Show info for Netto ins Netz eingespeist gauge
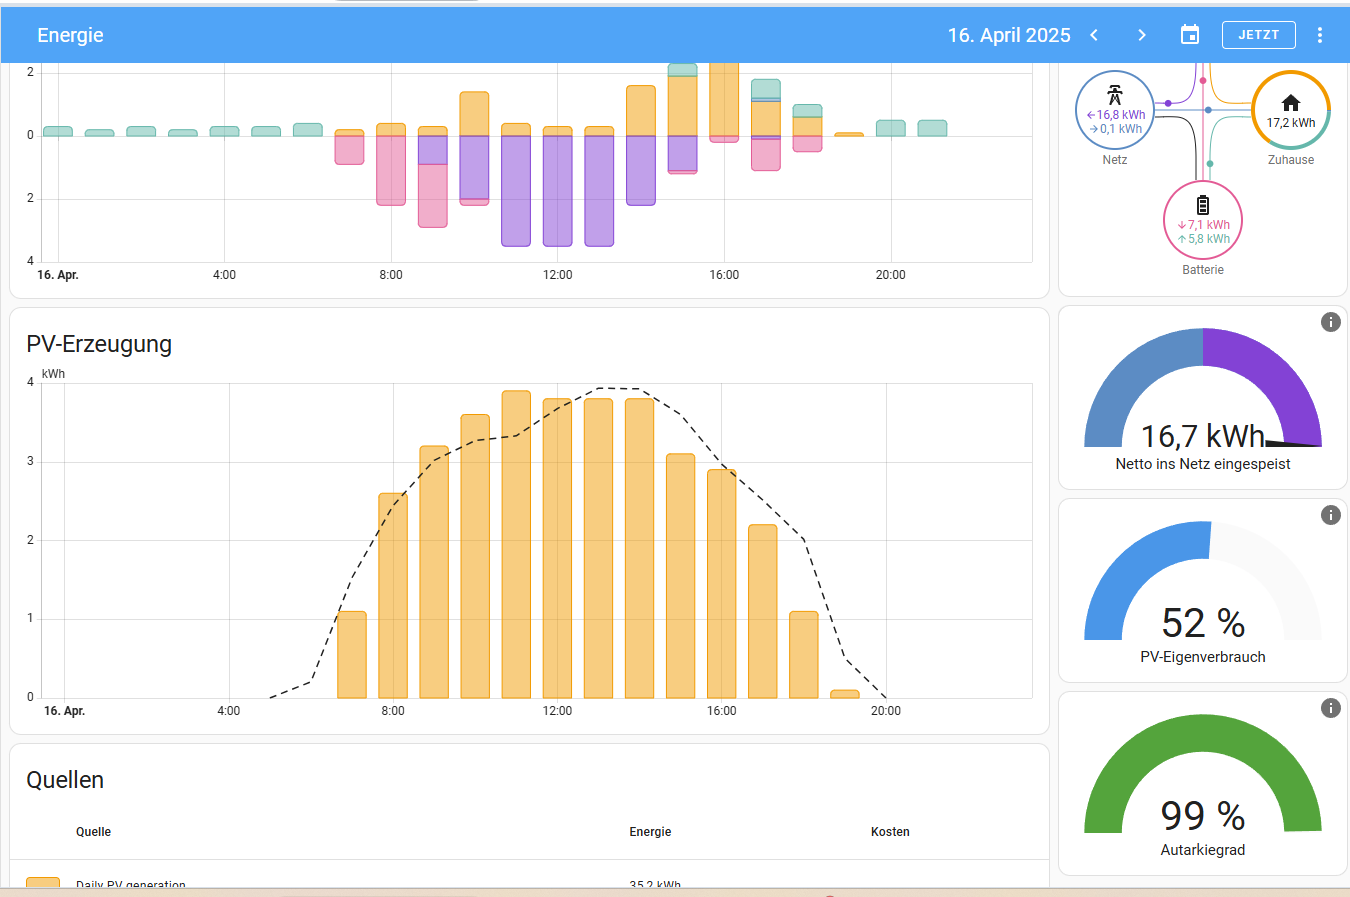Screen dimensions: 1350x897 (x=1330, y=322)
